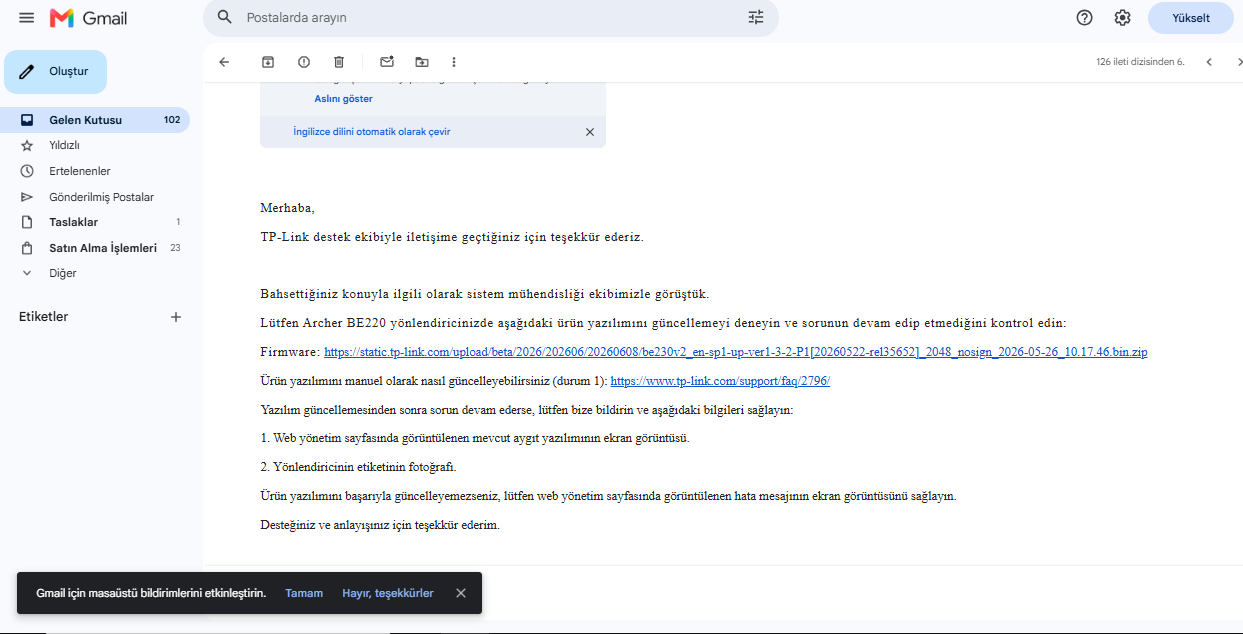The width and height of the screenshot is (1243, 634).
Task: Click Aslını göster link
Action: (x=344, y=99)
